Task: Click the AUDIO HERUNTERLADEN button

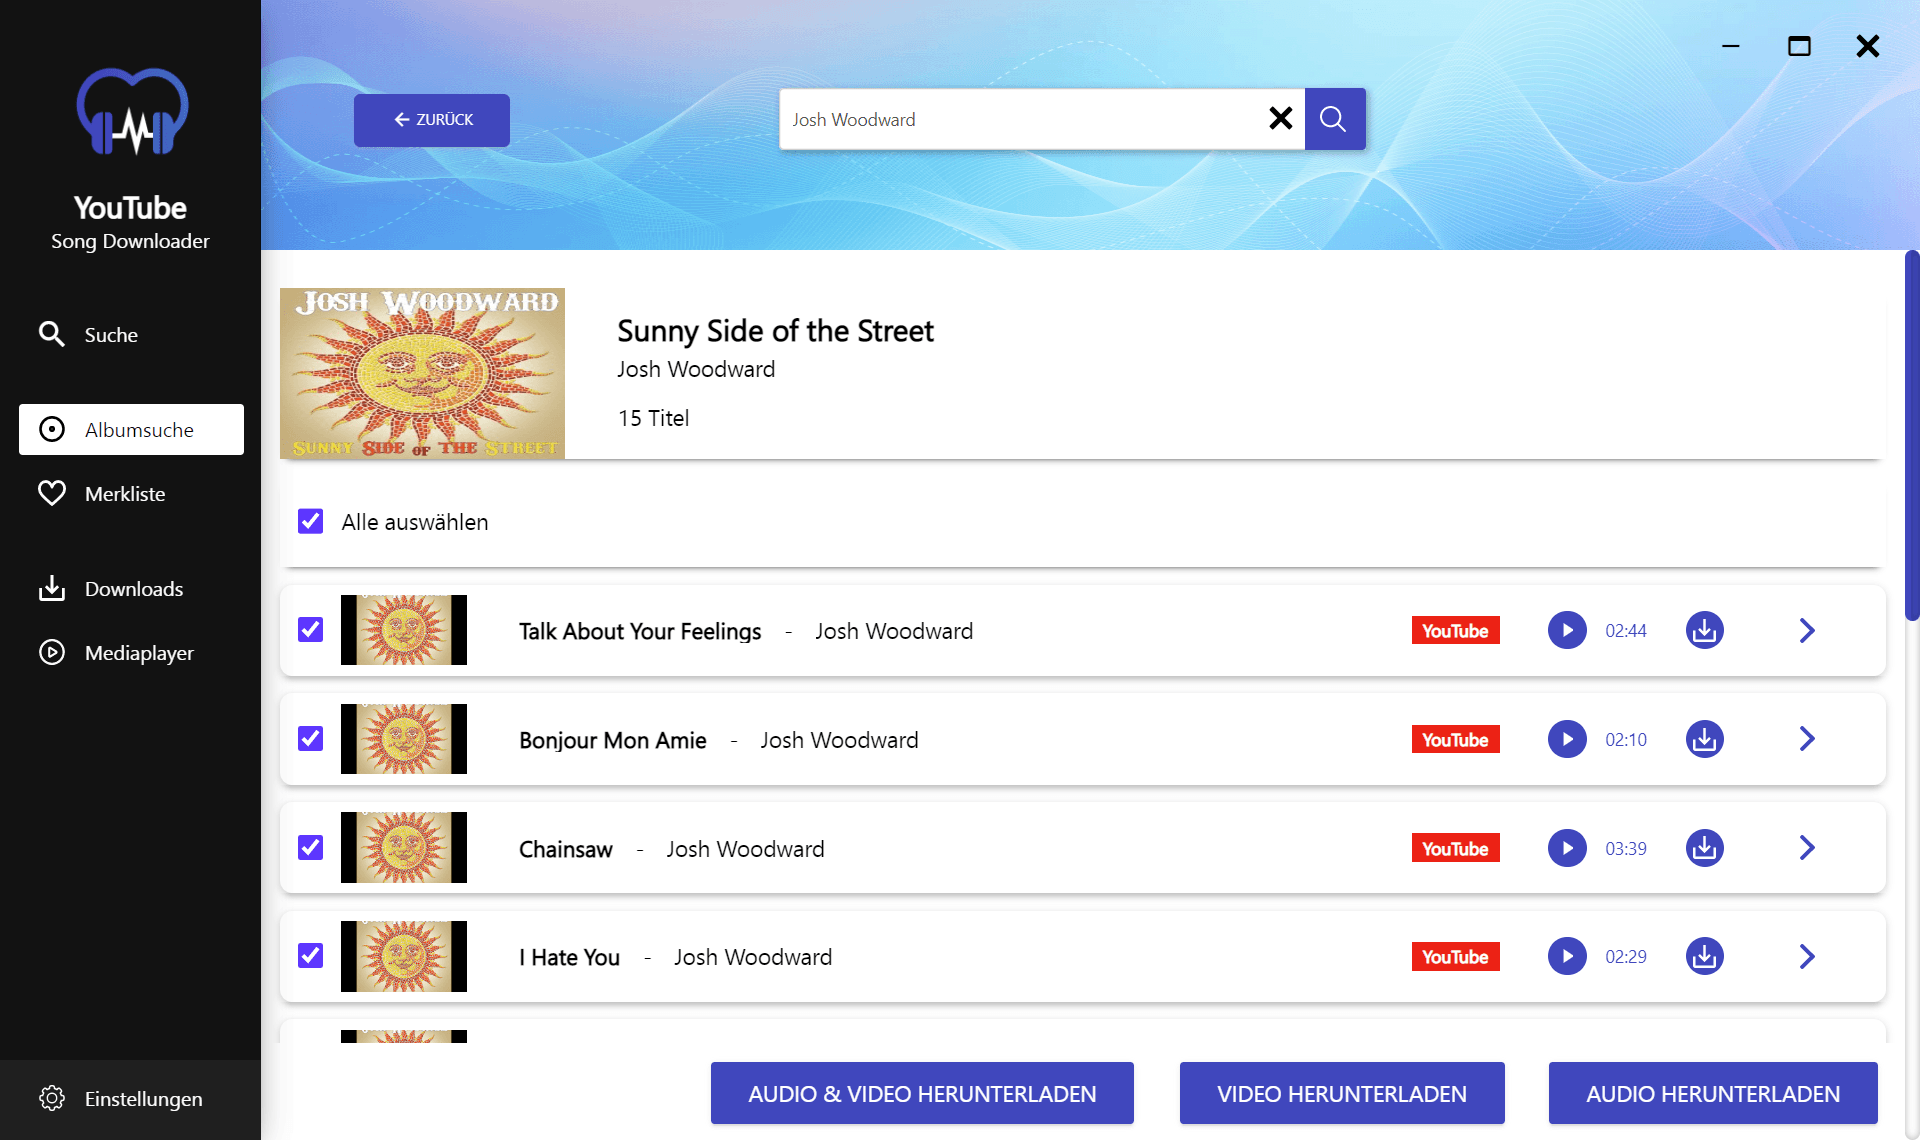Action: (1713, 1094)
